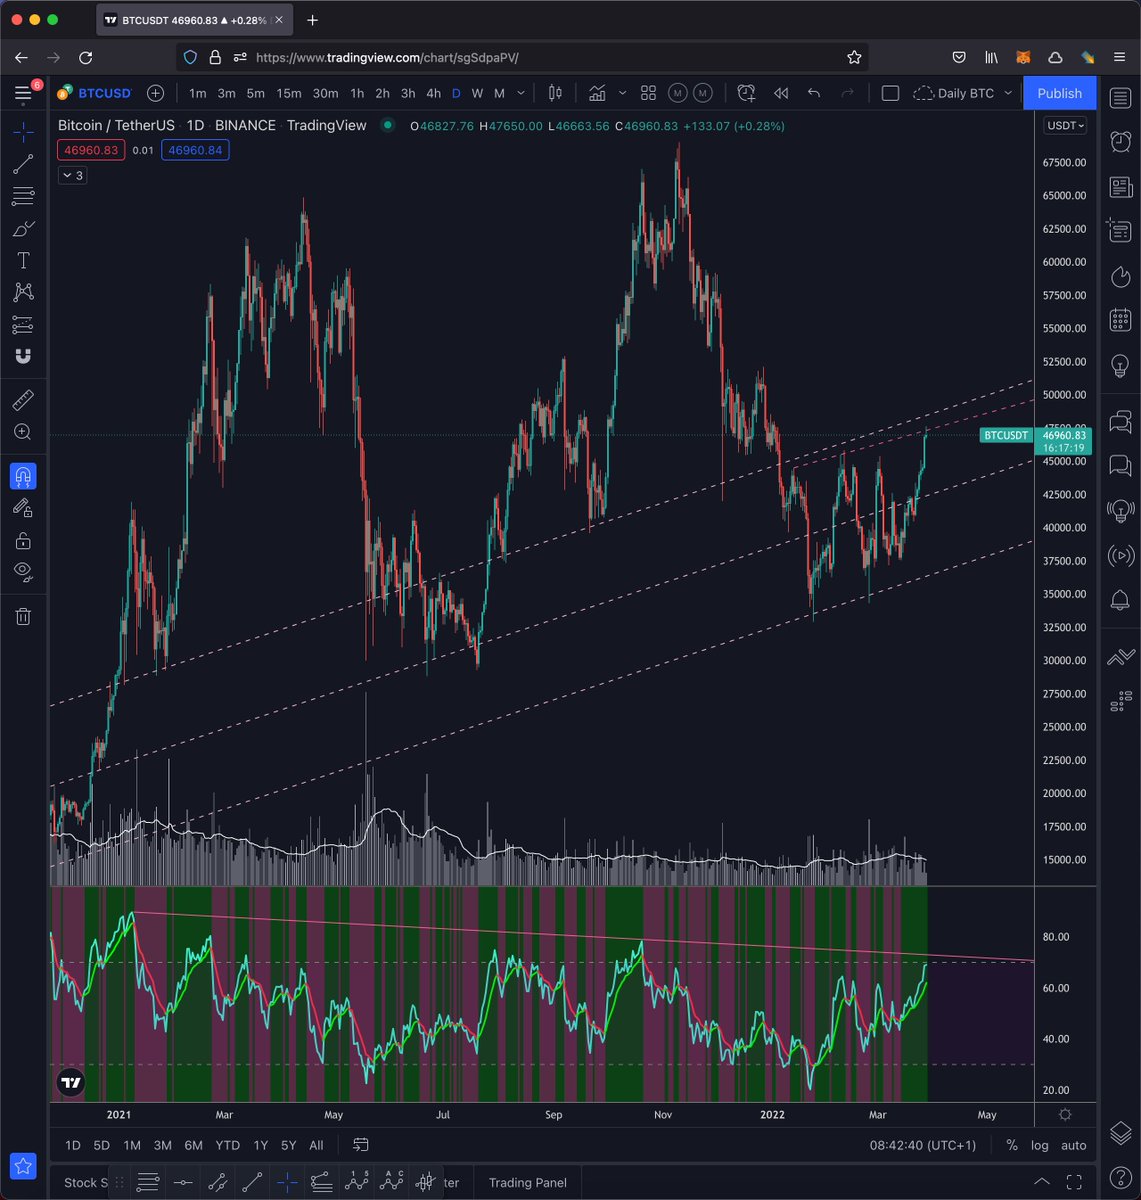The width and height of the screenshot is (1141, 1200).
Task: Set date range to 6M
Action: [194, 1145]
